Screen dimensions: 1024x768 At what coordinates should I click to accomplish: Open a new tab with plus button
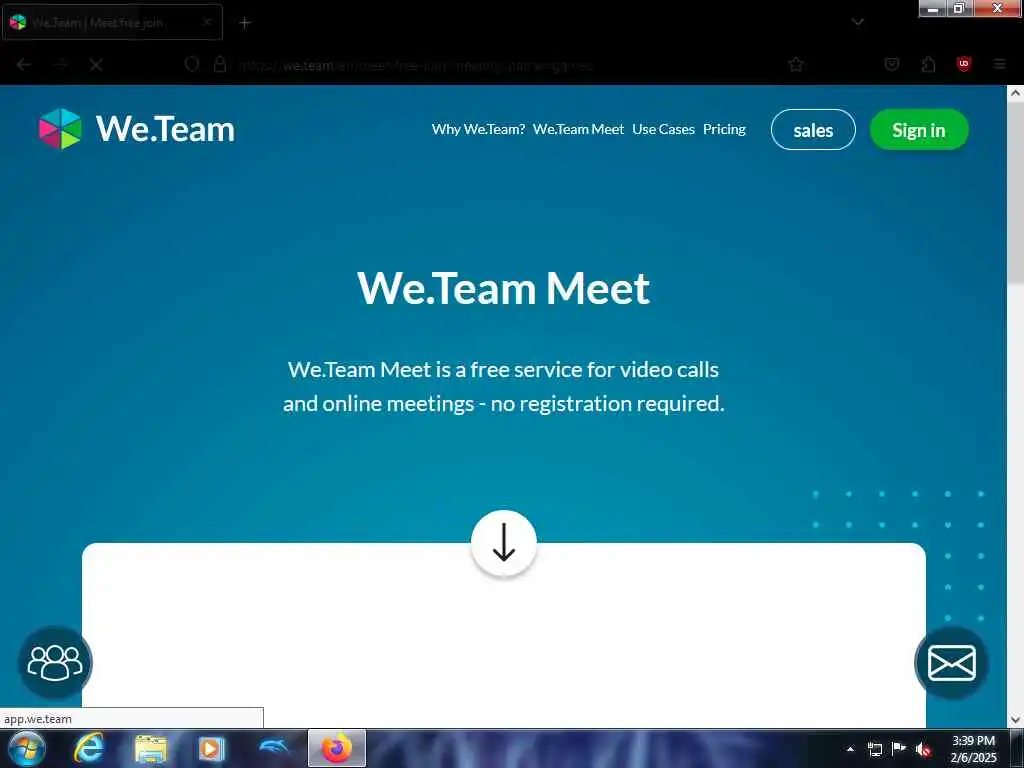(245, 23)
